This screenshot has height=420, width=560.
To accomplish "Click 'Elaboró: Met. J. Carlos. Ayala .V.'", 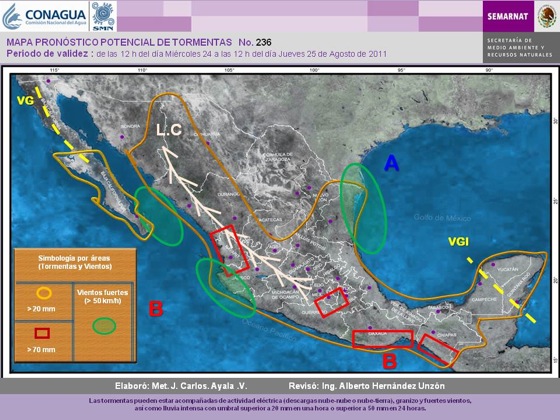I will coord(181,386).
